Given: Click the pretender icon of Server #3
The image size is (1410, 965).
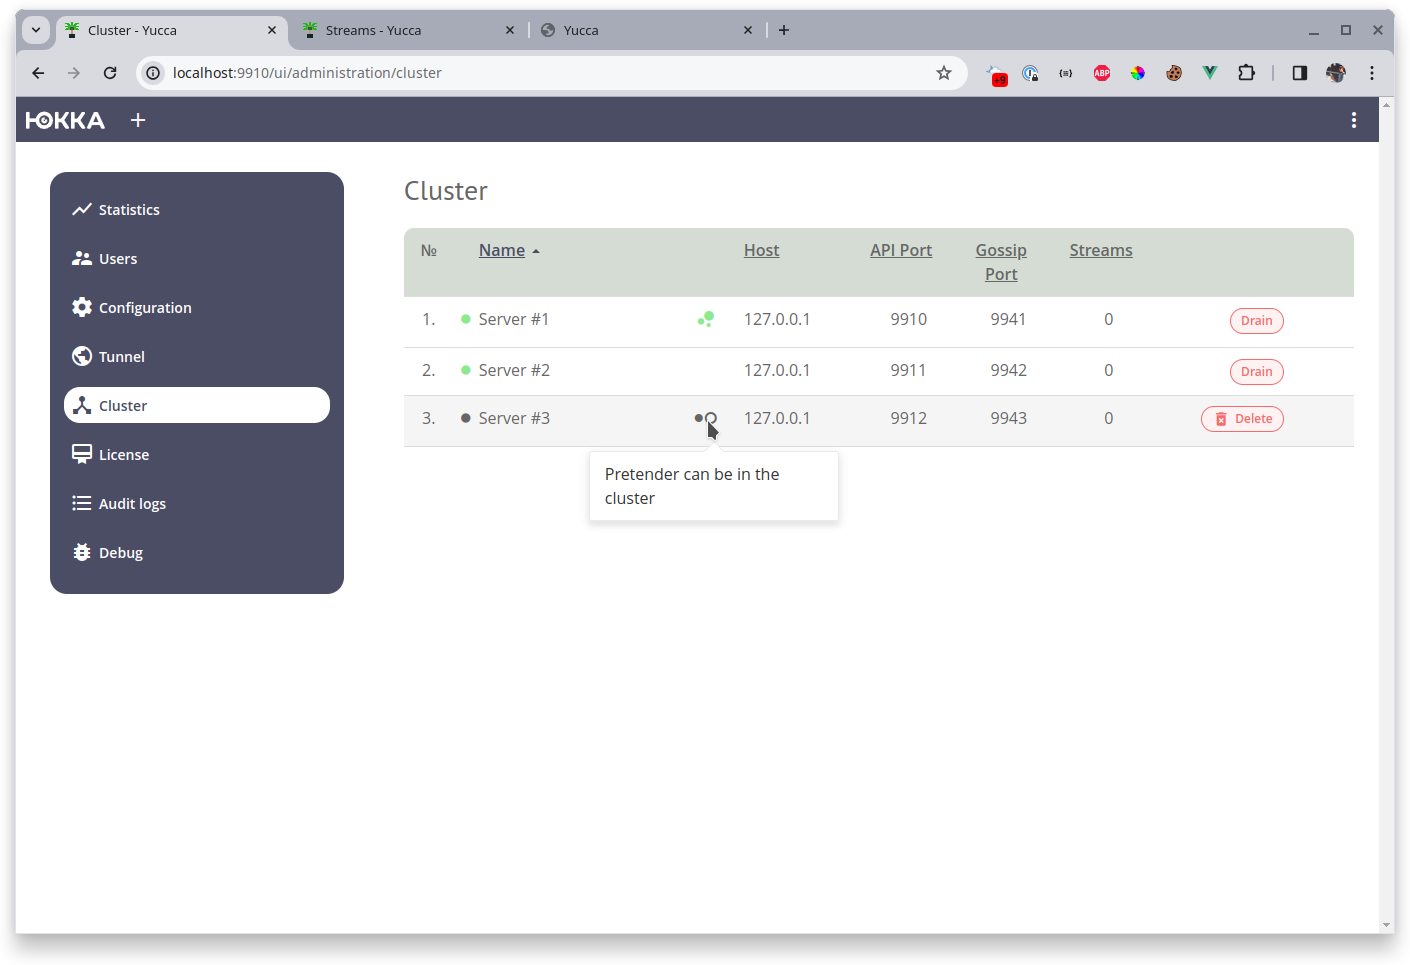Looking at the screenshot, I should [x=705, y=418].
